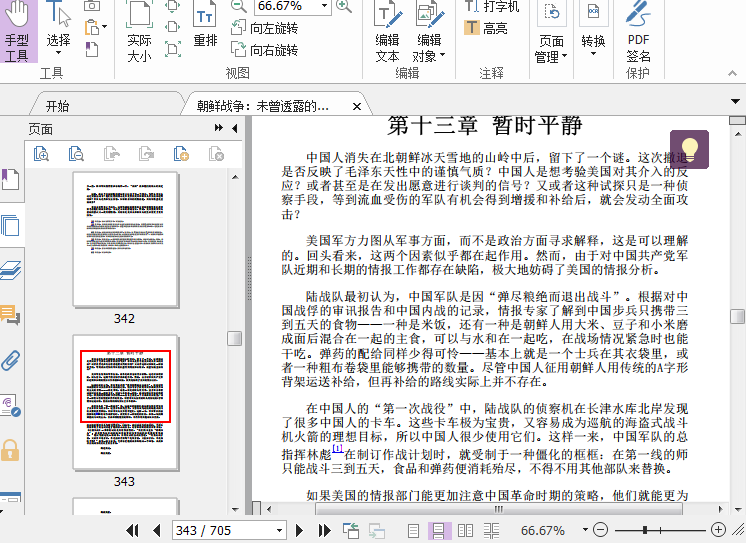This screenshot has width=746, height=543.
Task: Open the status bar zoom dropdown
Action: [x=585, y=529]
